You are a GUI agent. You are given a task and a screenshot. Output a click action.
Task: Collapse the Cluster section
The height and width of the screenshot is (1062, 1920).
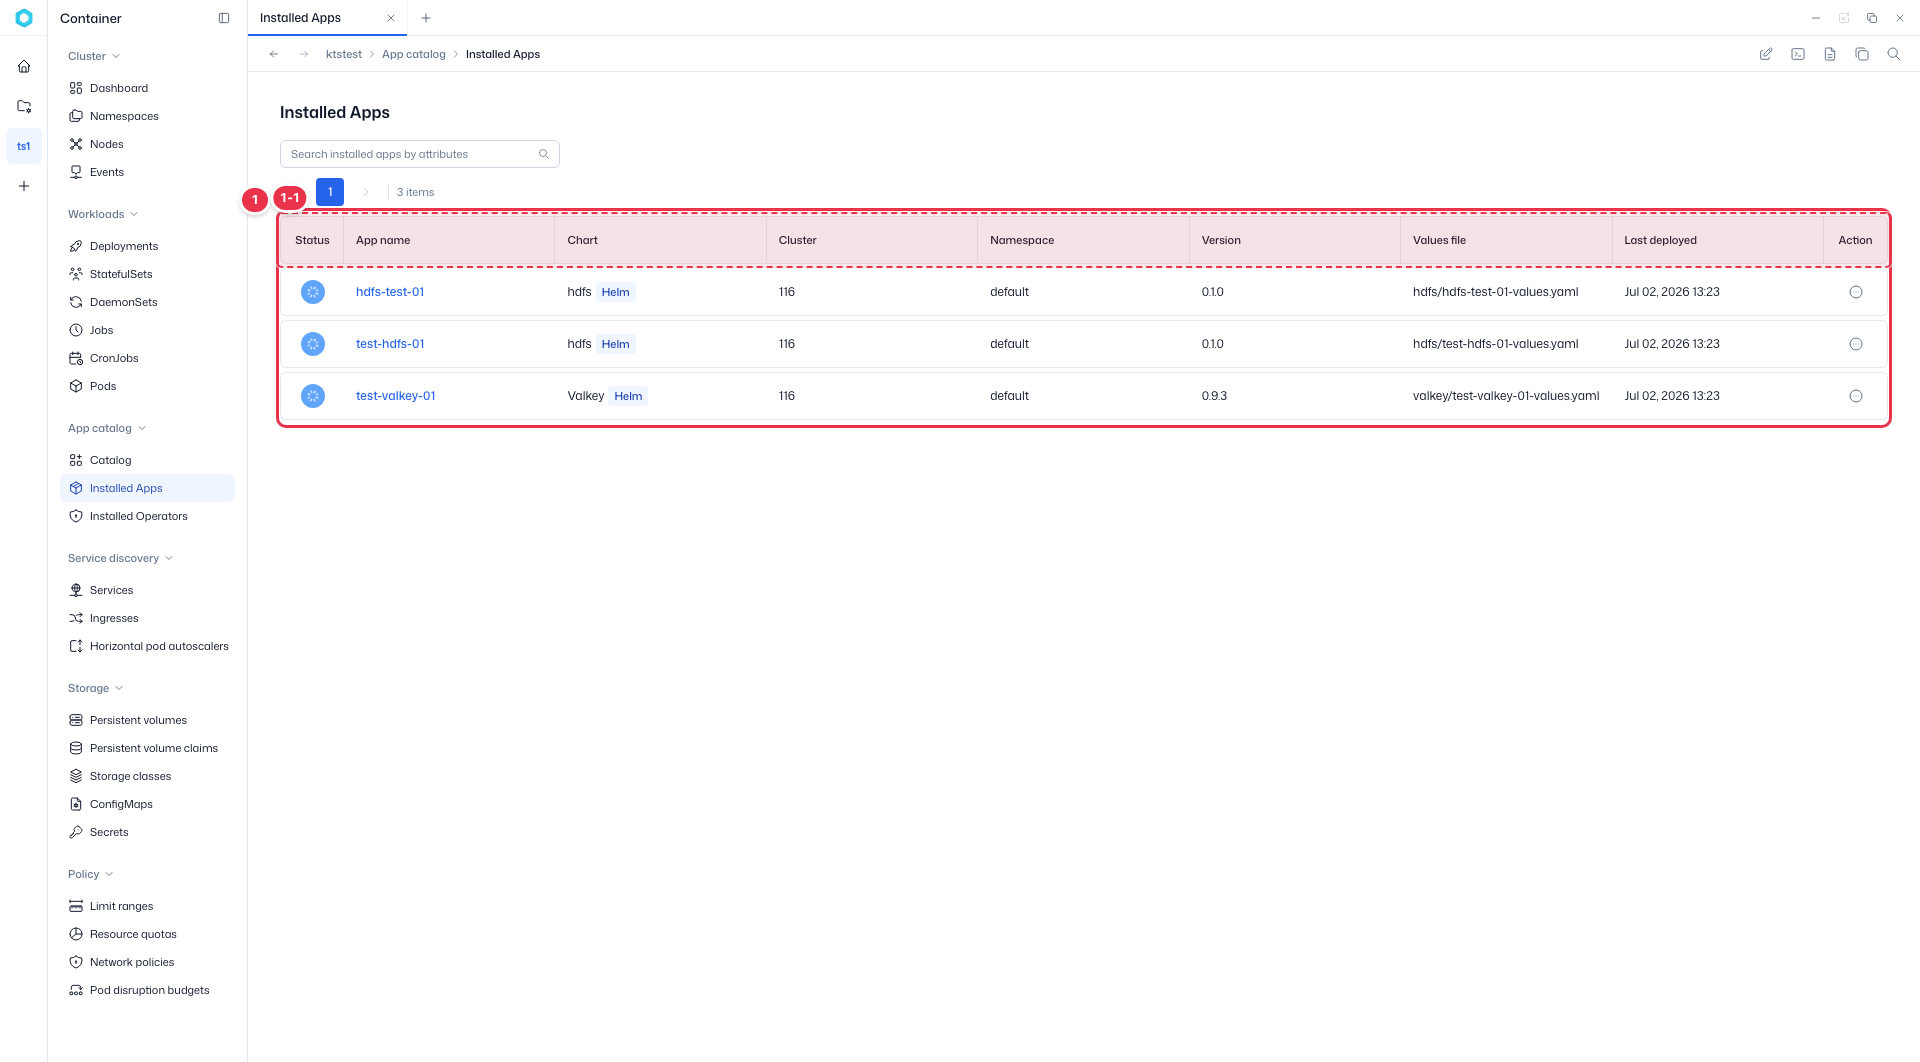click(x=94, y=56)
